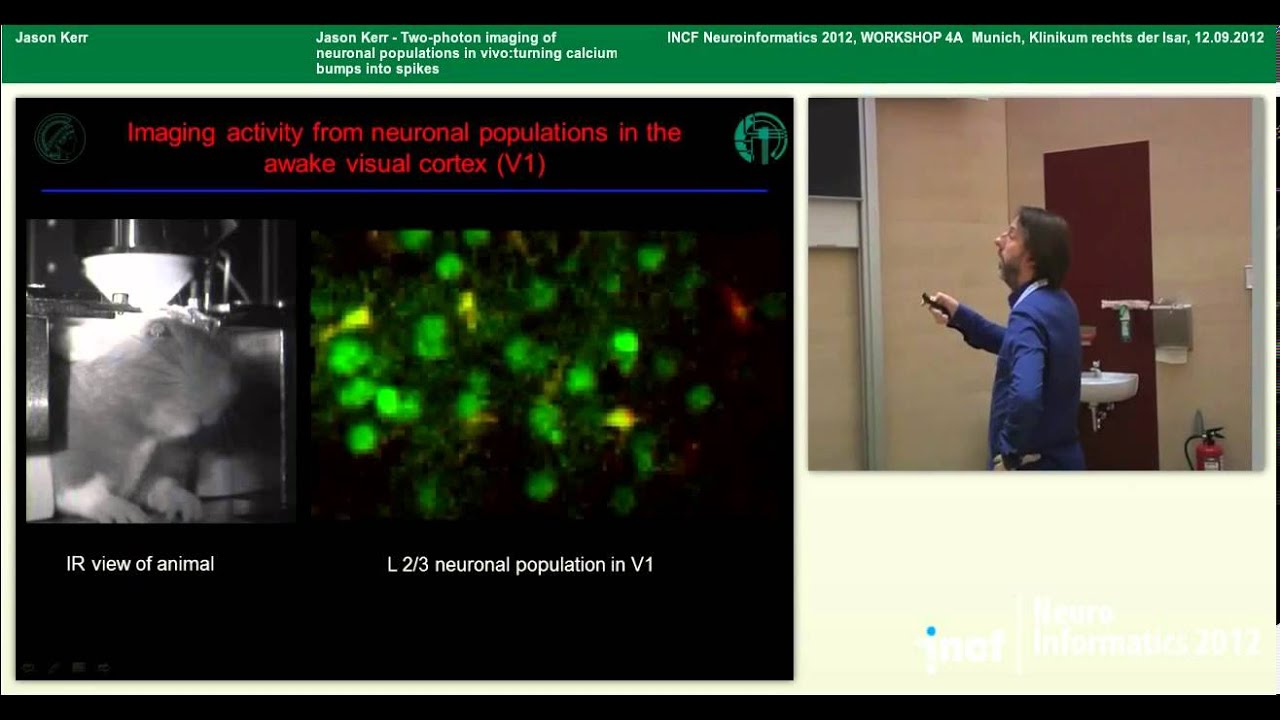This screenshot has height=720, width=1280.
Task: Click the INCF Neuroinformatics 2012 workshop text
Action: click(x=965, y=38)
